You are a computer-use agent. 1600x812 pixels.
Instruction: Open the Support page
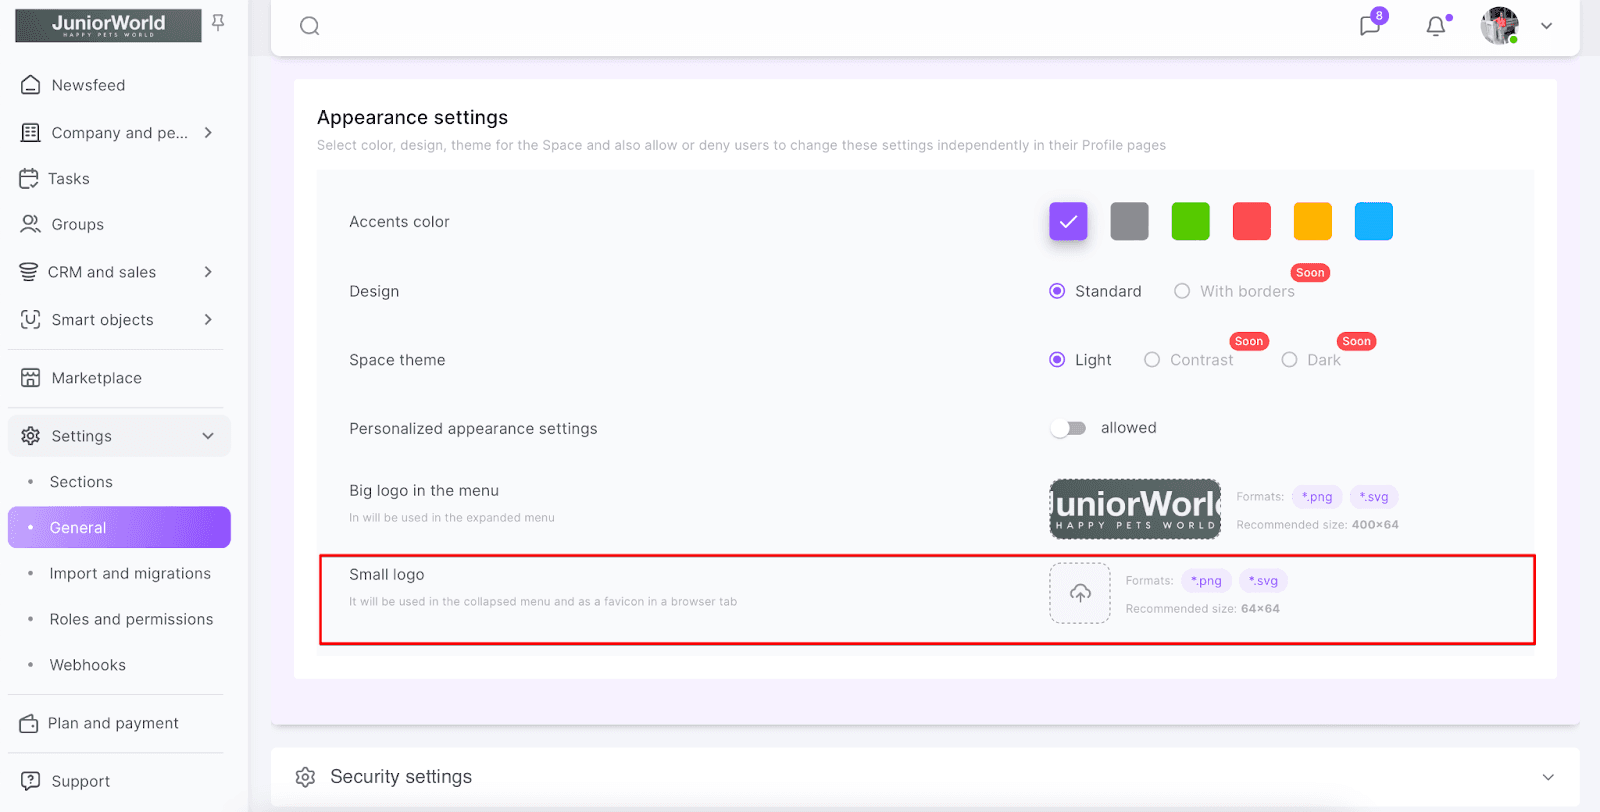click(x=80, y=781)
